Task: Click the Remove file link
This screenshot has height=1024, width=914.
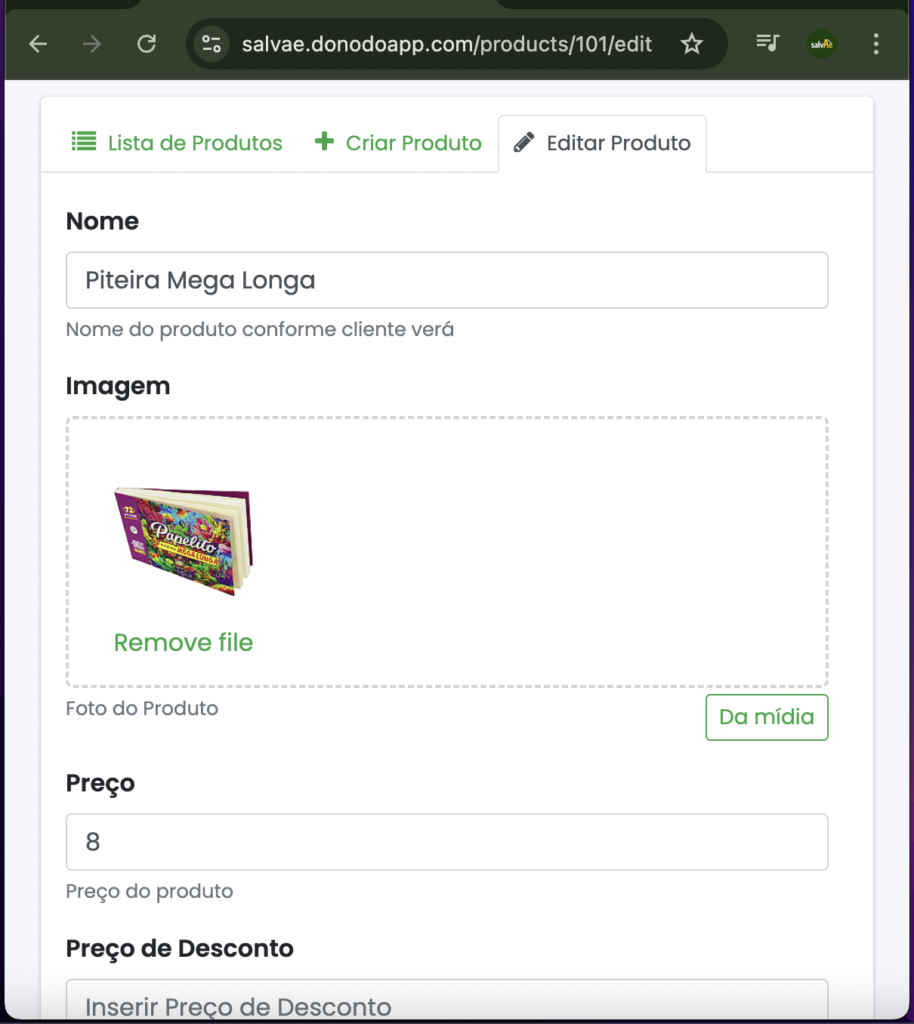Action: 183,643
